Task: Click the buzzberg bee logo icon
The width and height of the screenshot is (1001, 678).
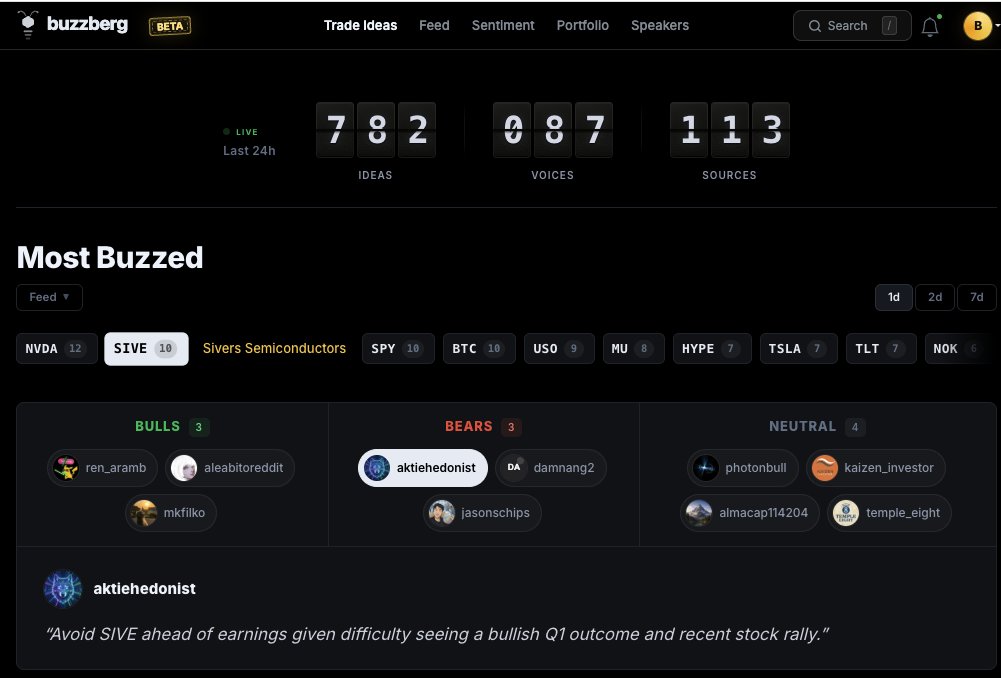Action: [27, 25]
